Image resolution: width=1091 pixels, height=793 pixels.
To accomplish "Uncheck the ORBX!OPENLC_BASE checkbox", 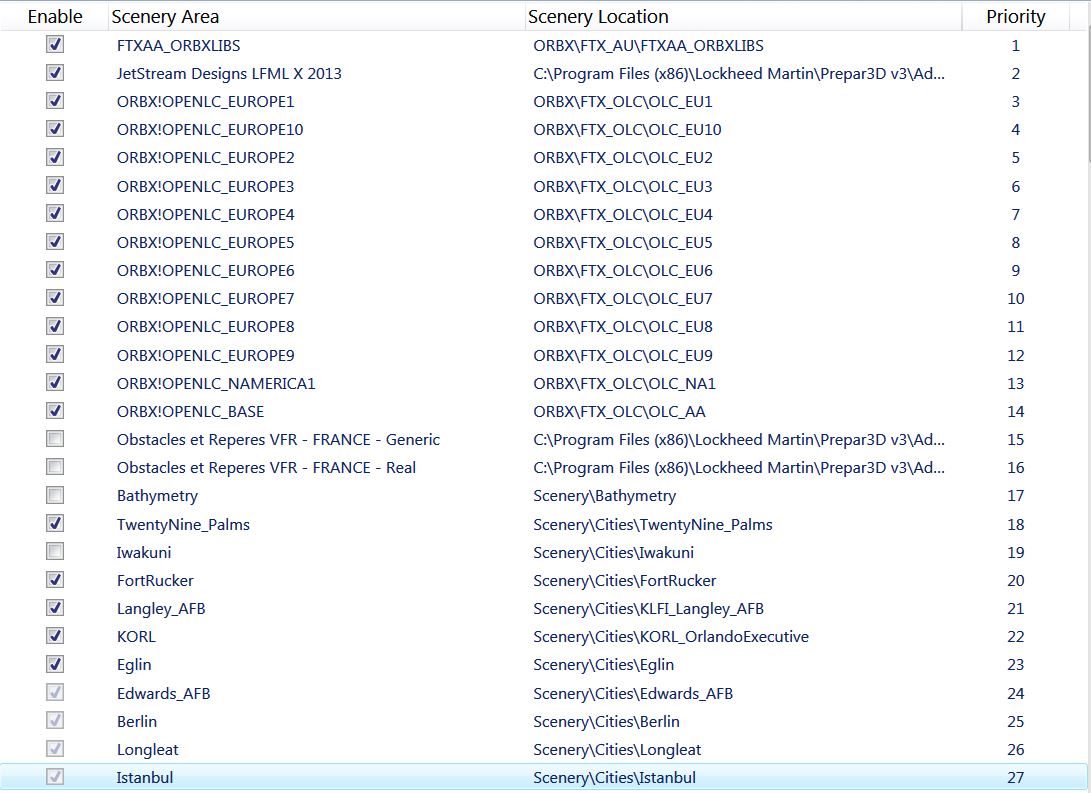I will (x=55, y=410).
